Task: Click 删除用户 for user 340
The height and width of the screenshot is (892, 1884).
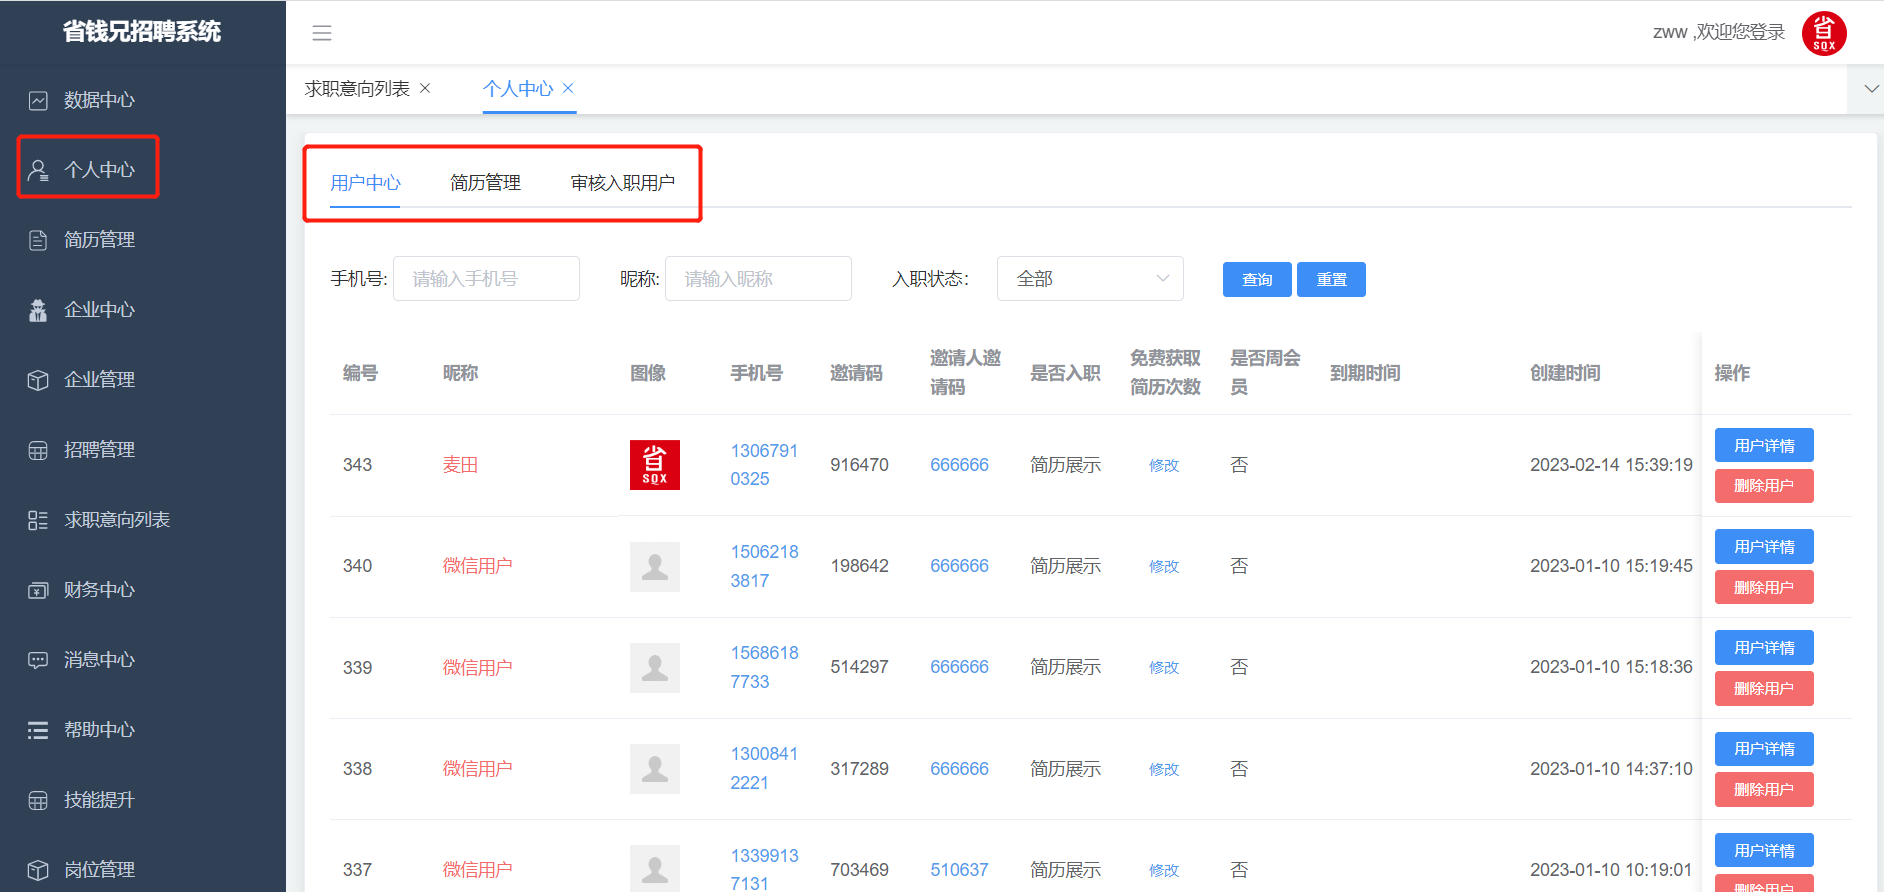Action: click(1763, 588)
